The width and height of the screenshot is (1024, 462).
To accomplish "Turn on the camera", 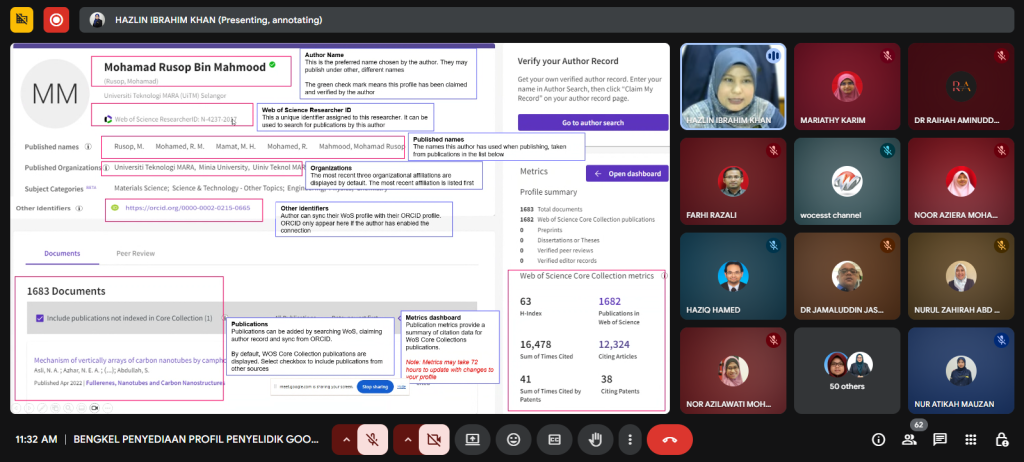I will pos(433,439).
